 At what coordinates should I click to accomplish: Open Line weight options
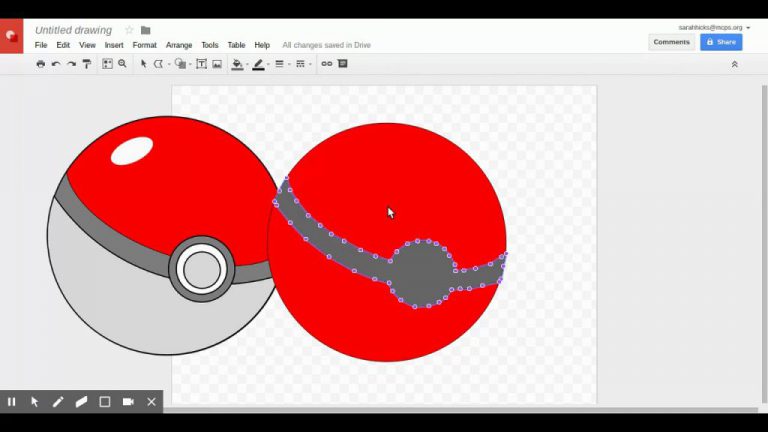click(279, 64)
